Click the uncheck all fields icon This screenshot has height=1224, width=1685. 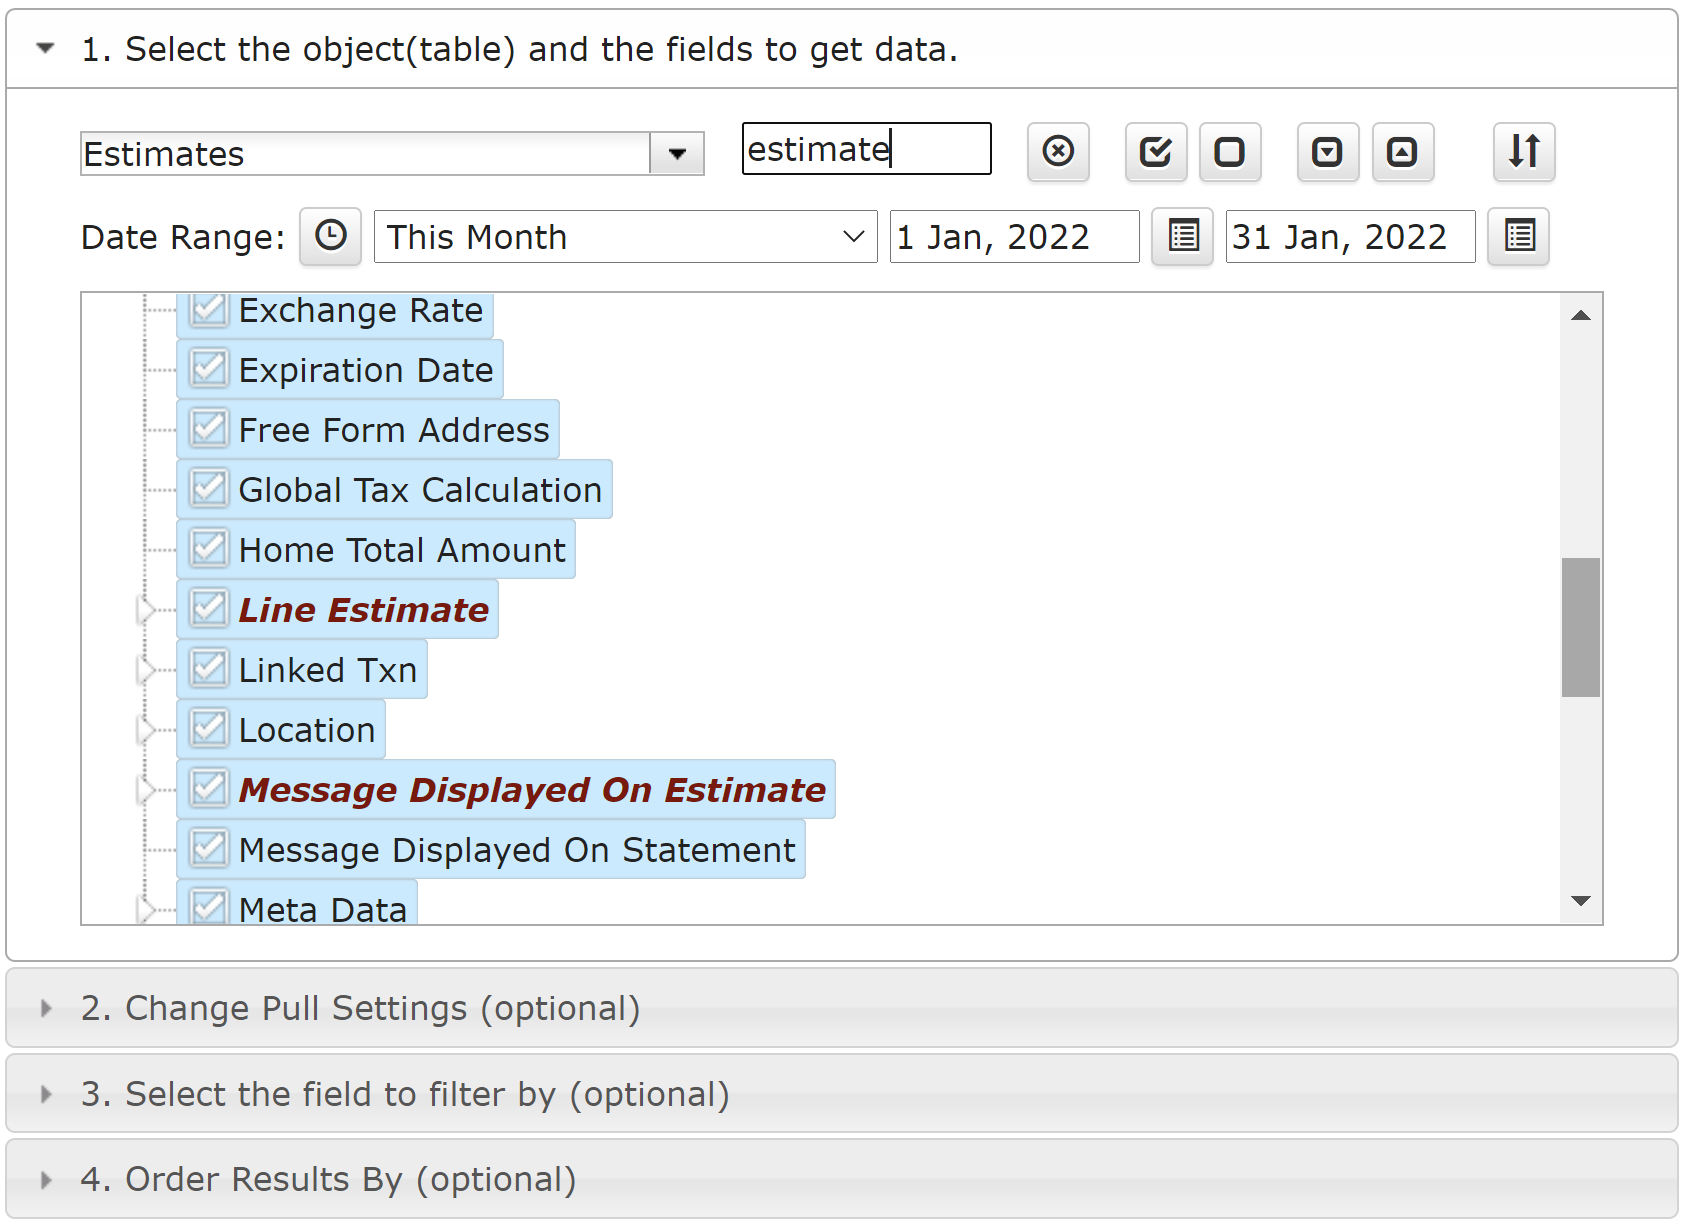point(1230,152)
